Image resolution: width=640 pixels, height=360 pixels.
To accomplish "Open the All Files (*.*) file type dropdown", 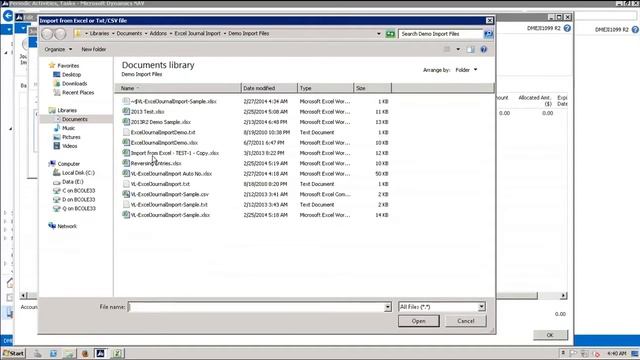I will coord(442,307).
